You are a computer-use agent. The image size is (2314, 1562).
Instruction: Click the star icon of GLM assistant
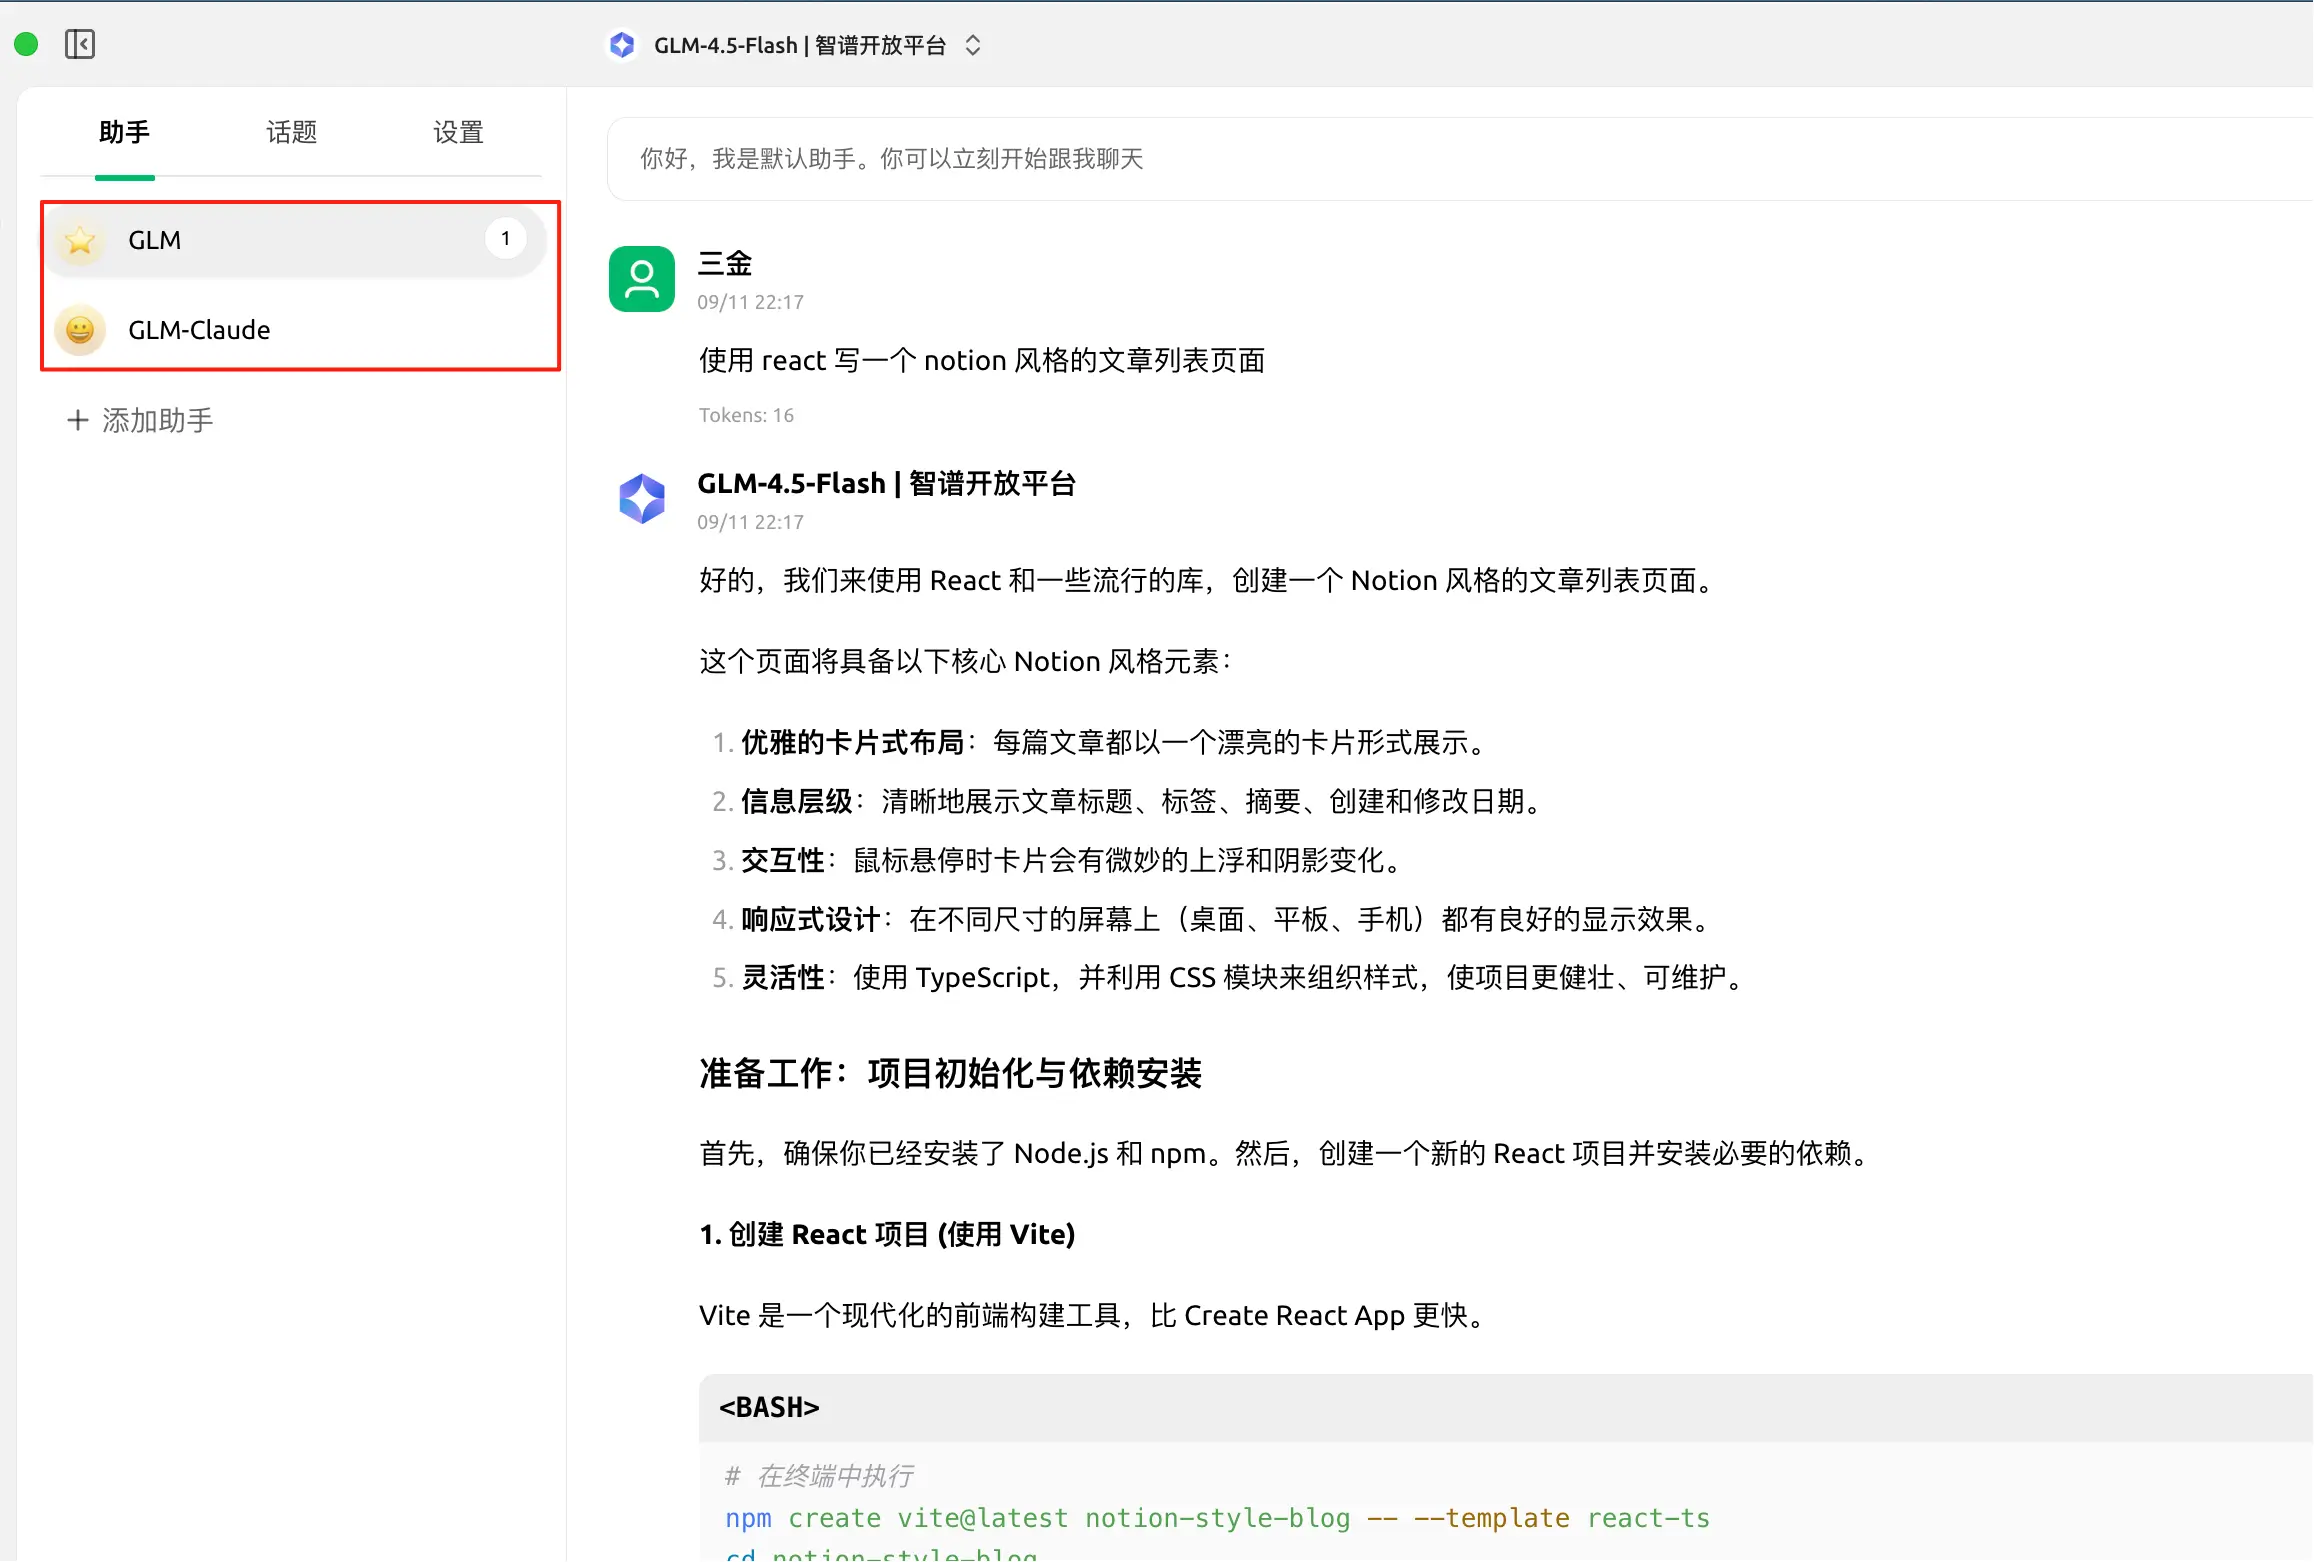(x=80, y=240)
